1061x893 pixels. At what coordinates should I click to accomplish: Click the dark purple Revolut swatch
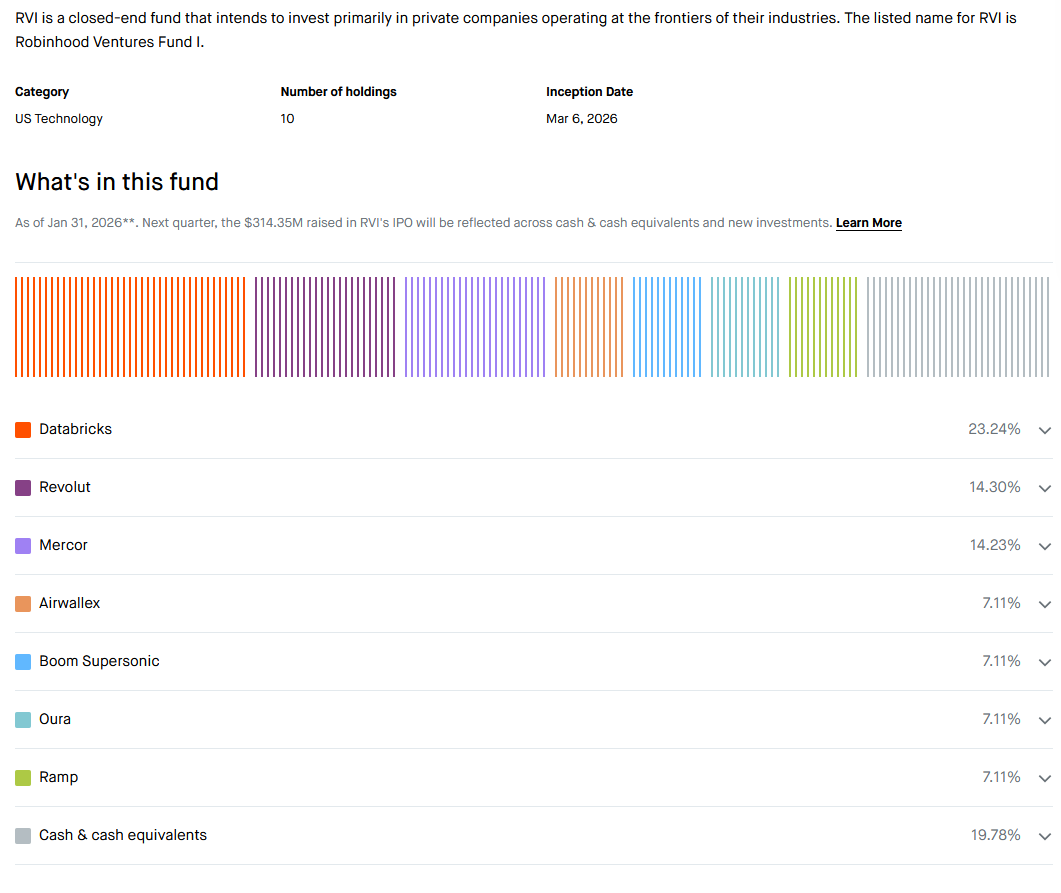(x=23, y=488)
